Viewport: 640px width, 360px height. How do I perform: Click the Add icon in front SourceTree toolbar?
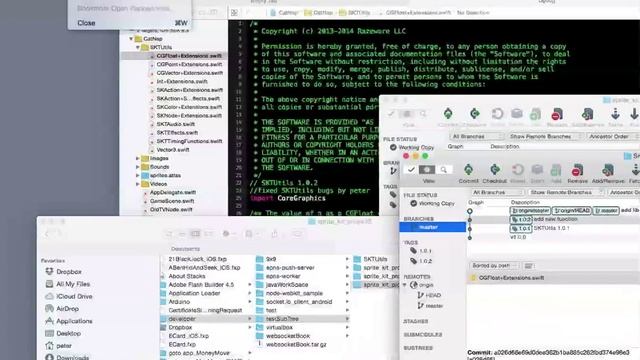point(556,170)
